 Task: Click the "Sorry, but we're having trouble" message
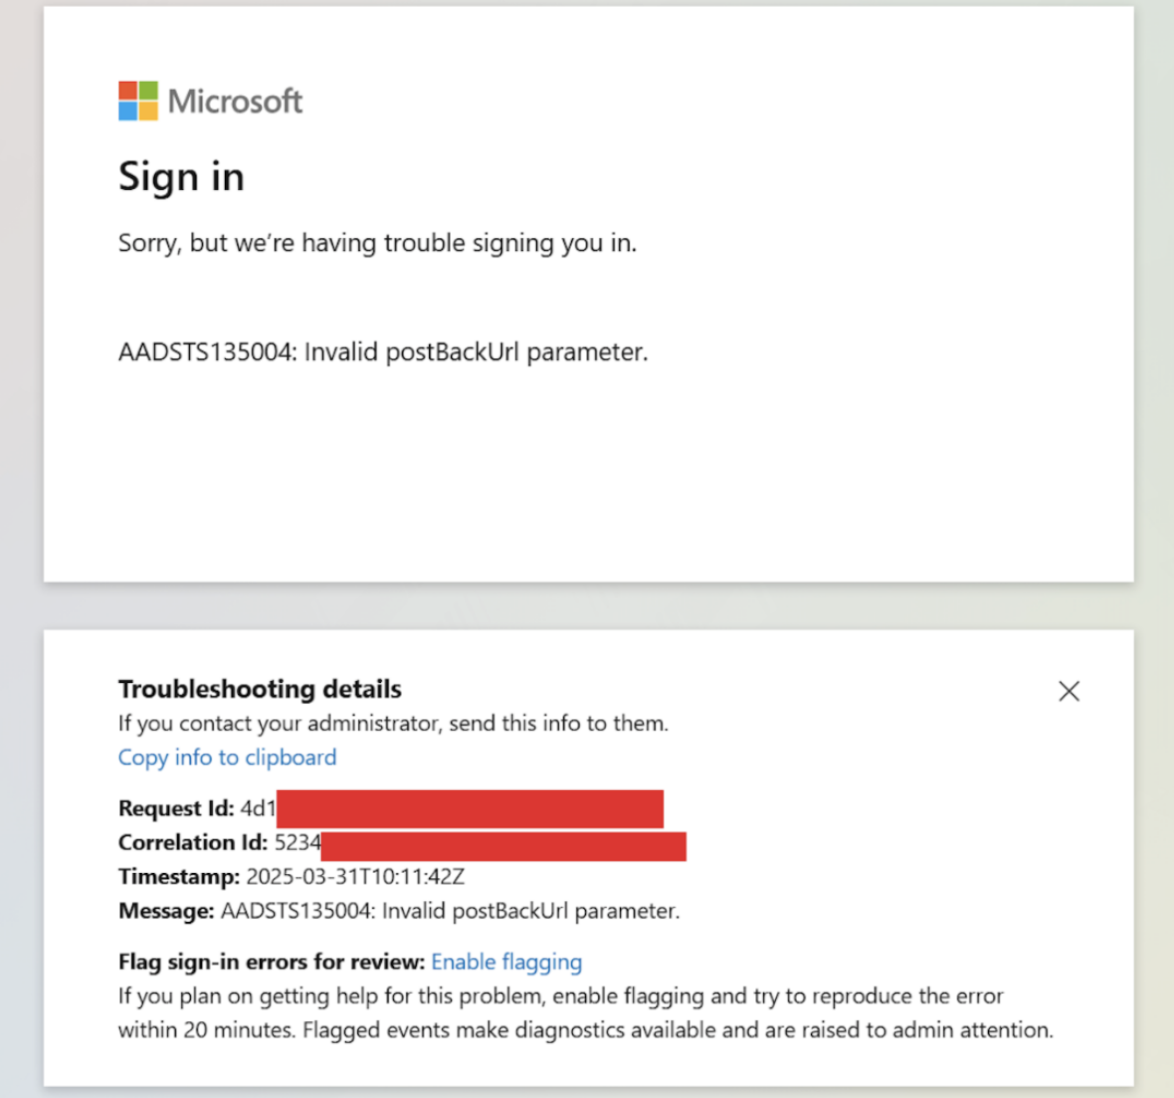[377, 243]
